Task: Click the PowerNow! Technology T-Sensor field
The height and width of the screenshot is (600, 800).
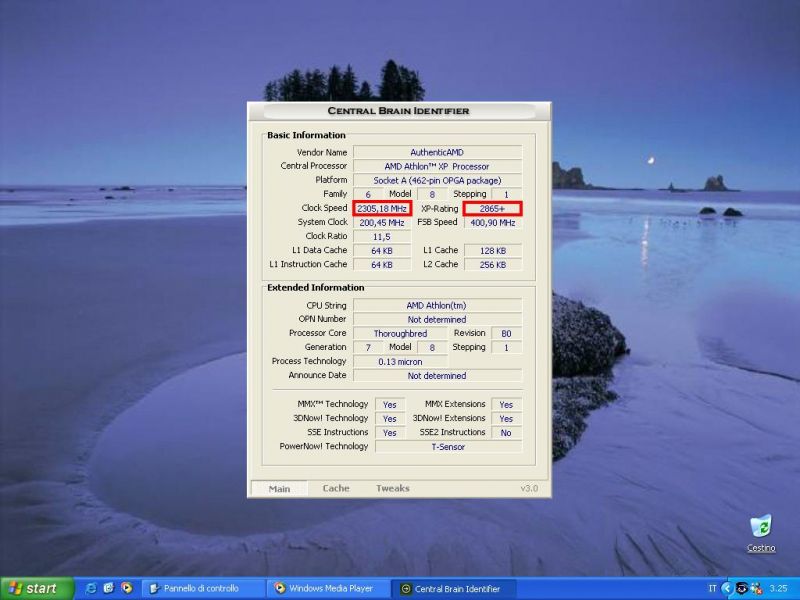Action: pos(448,446)
